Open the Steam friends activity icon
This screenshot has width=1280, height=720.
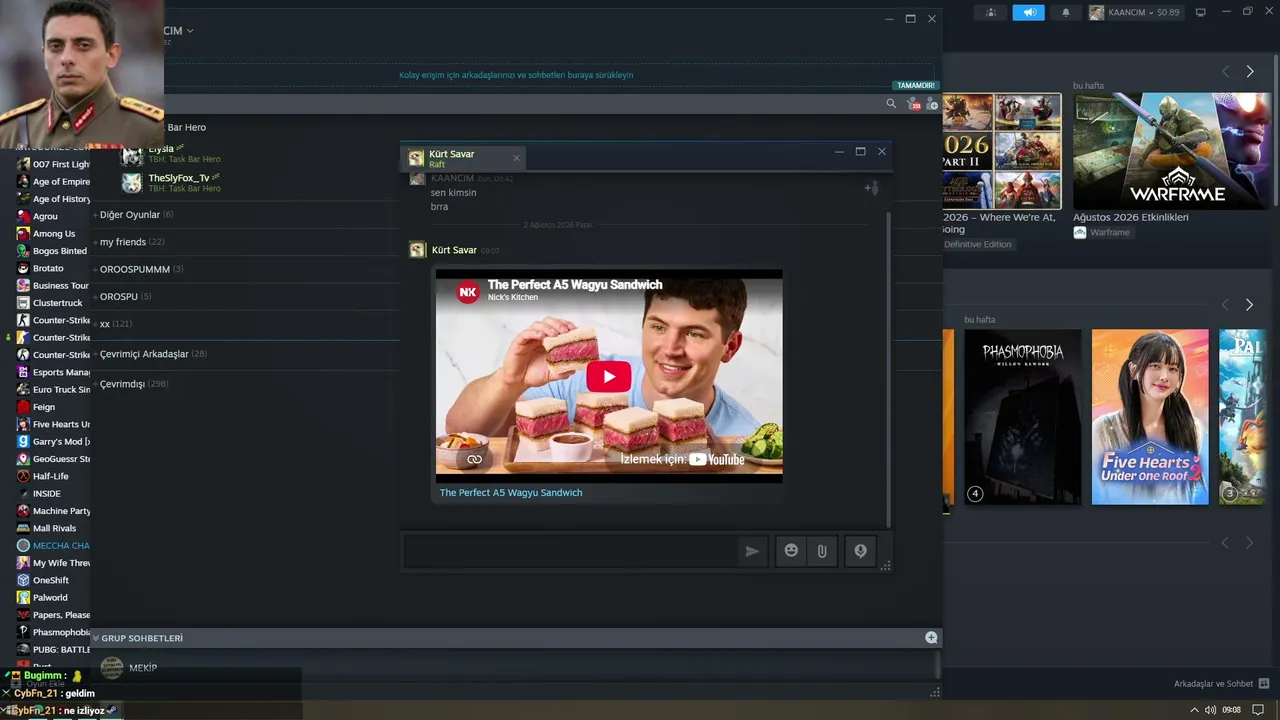(991, 13)
